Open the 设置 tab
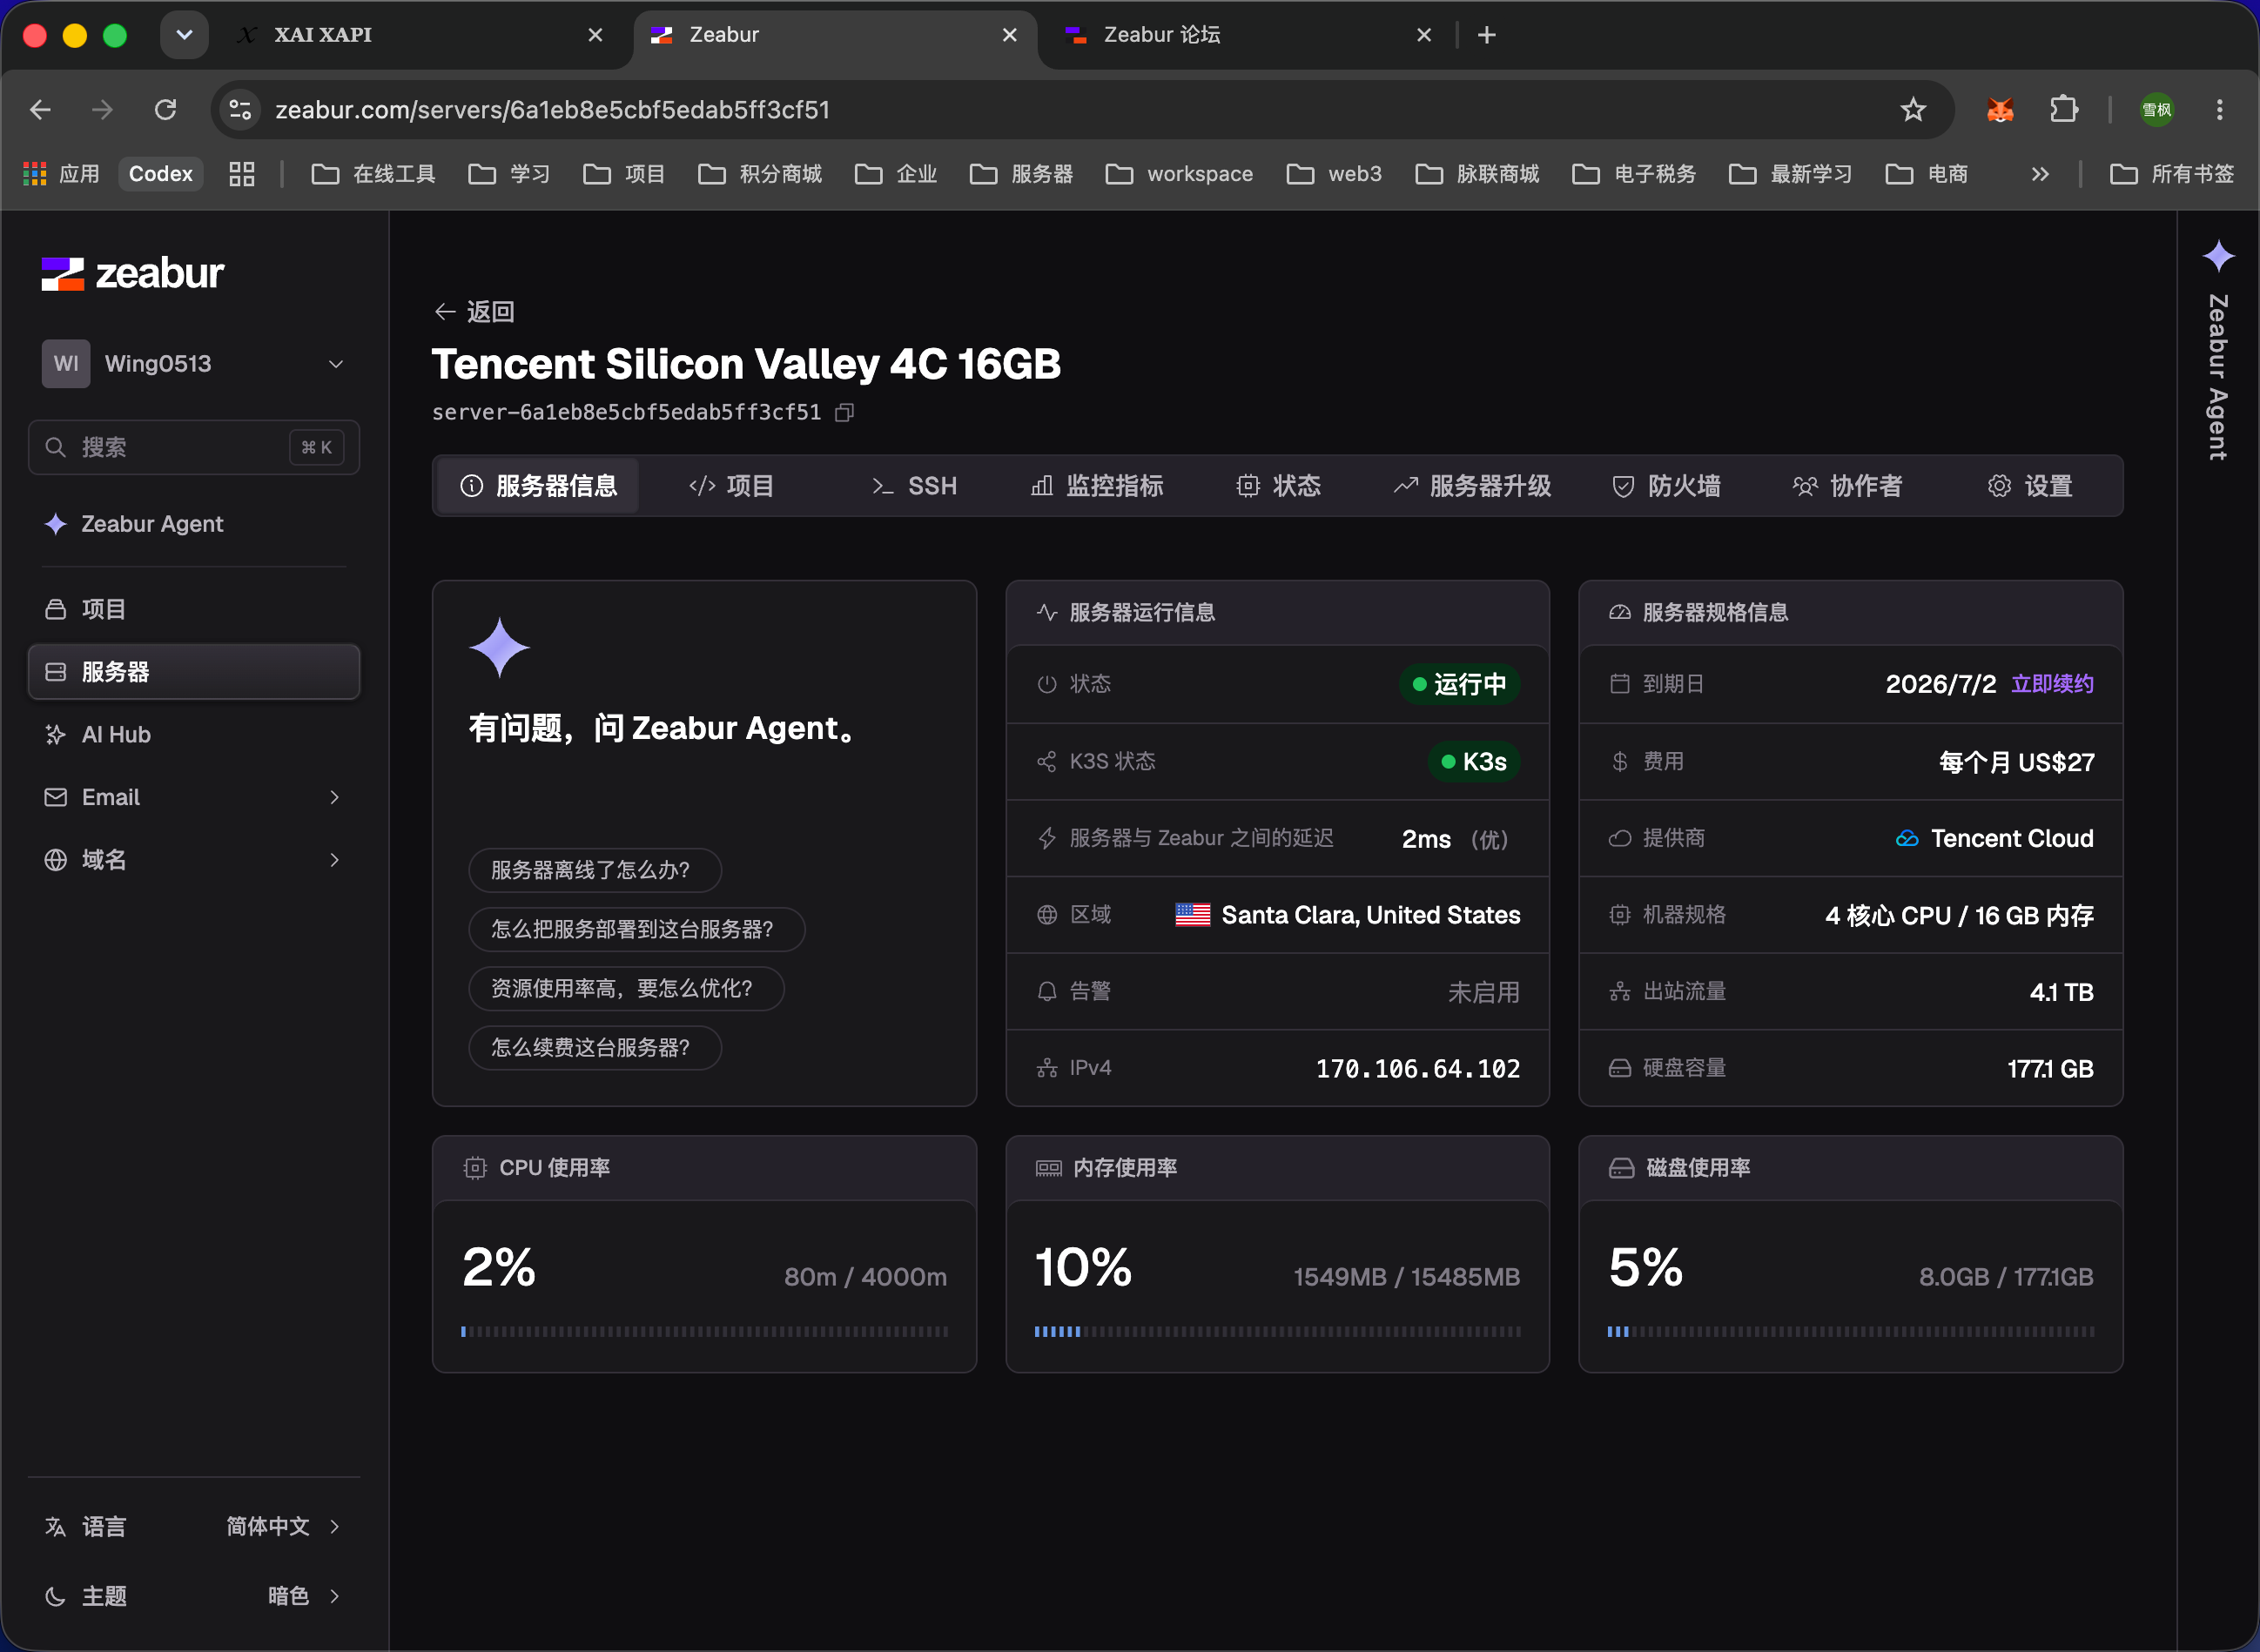The height and width of the screenshot is (1652, 2260). [2030, 486]
